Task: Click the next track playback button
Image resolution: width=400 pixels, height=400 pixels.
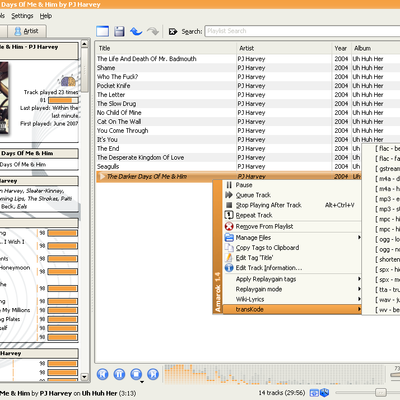Action: pos(153,374)
